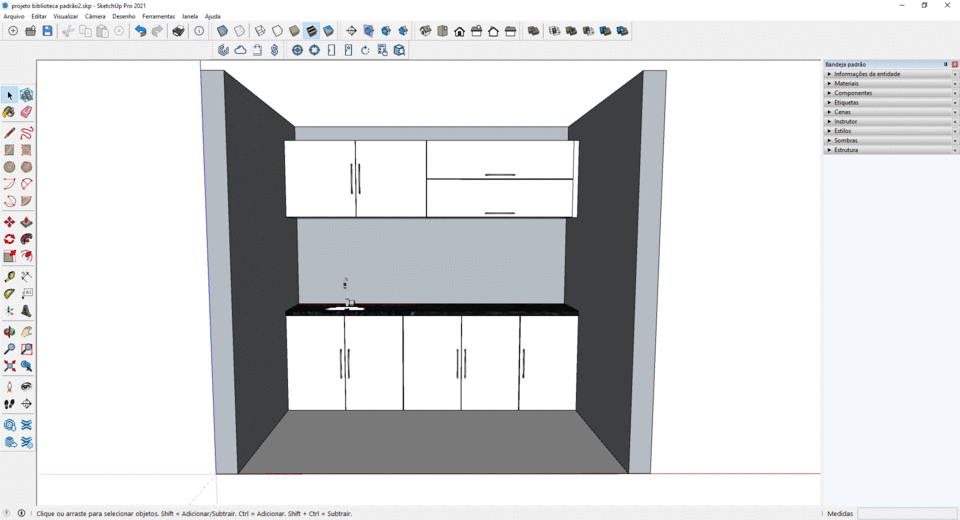Toggle Shaded With Textures style
The height and width of the screenshot is (520, 960).
click(312, 31)
